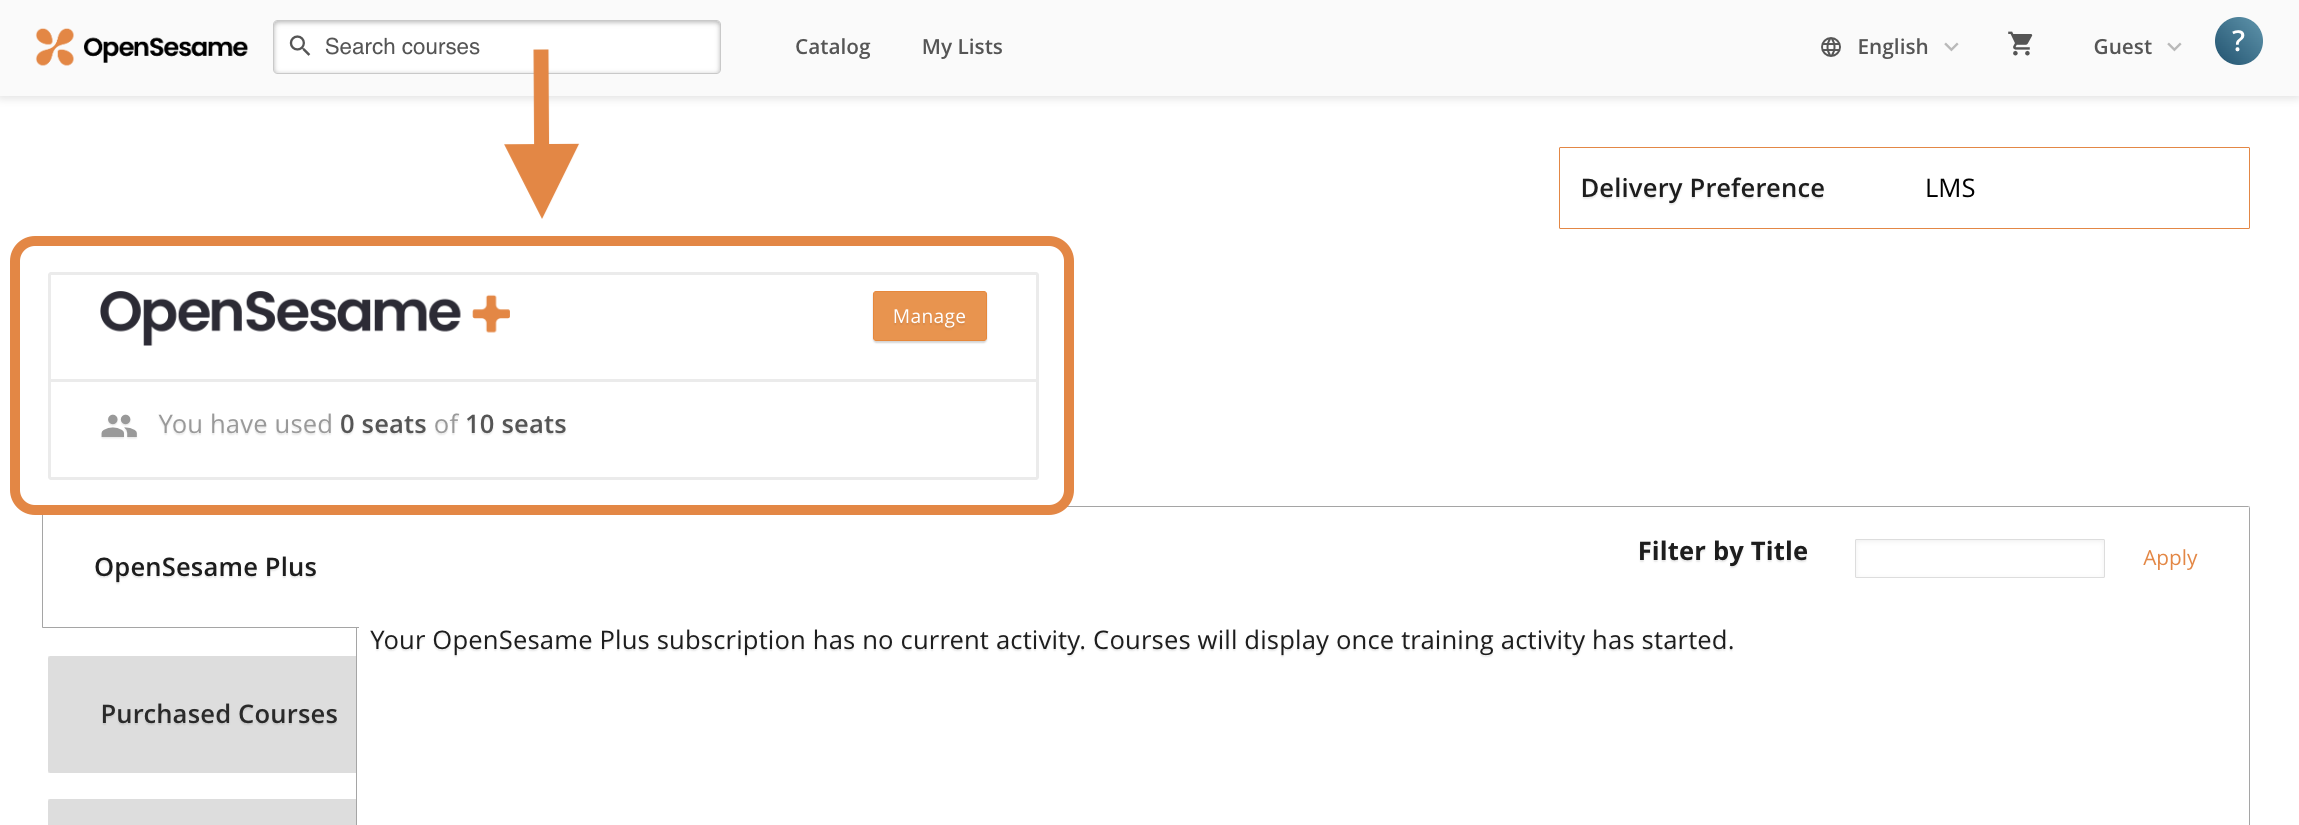
Task: Expand the Guest account menu
Action: coord(2122,46)
